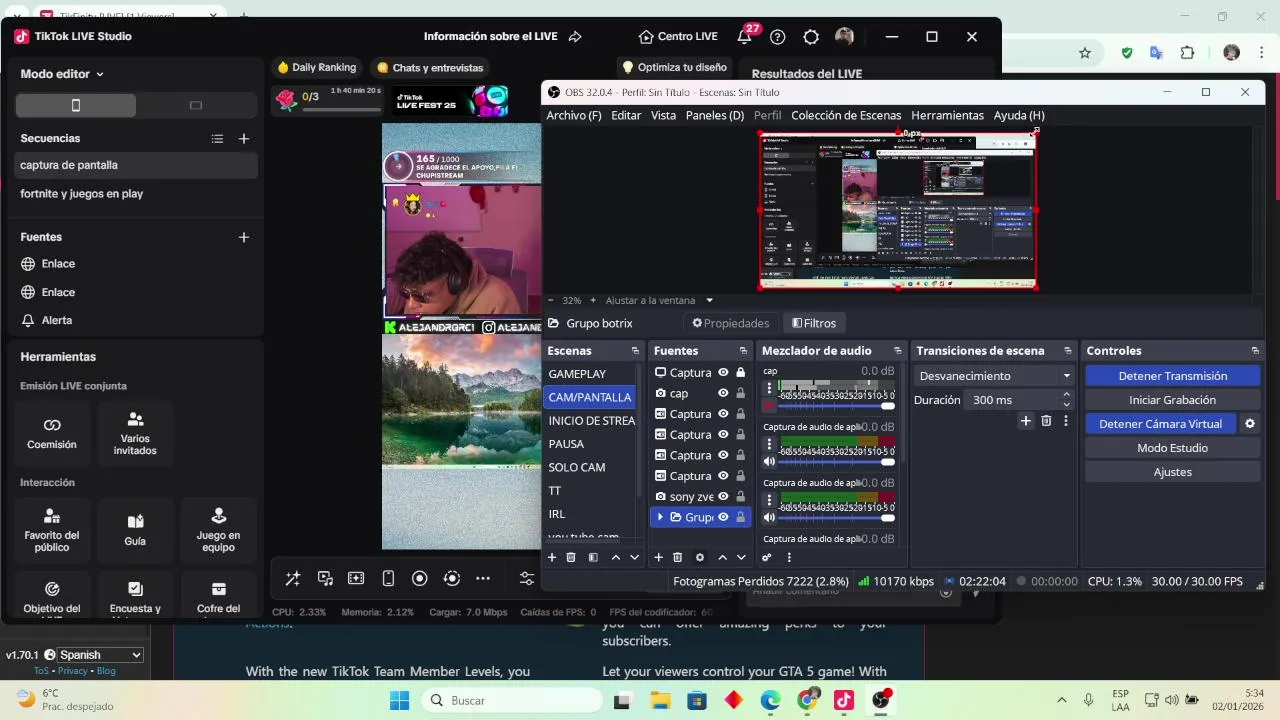Add a new scene in OBS Escenas
The height and width of the screenshot is (720, 1280).
[x=551, y=557]
